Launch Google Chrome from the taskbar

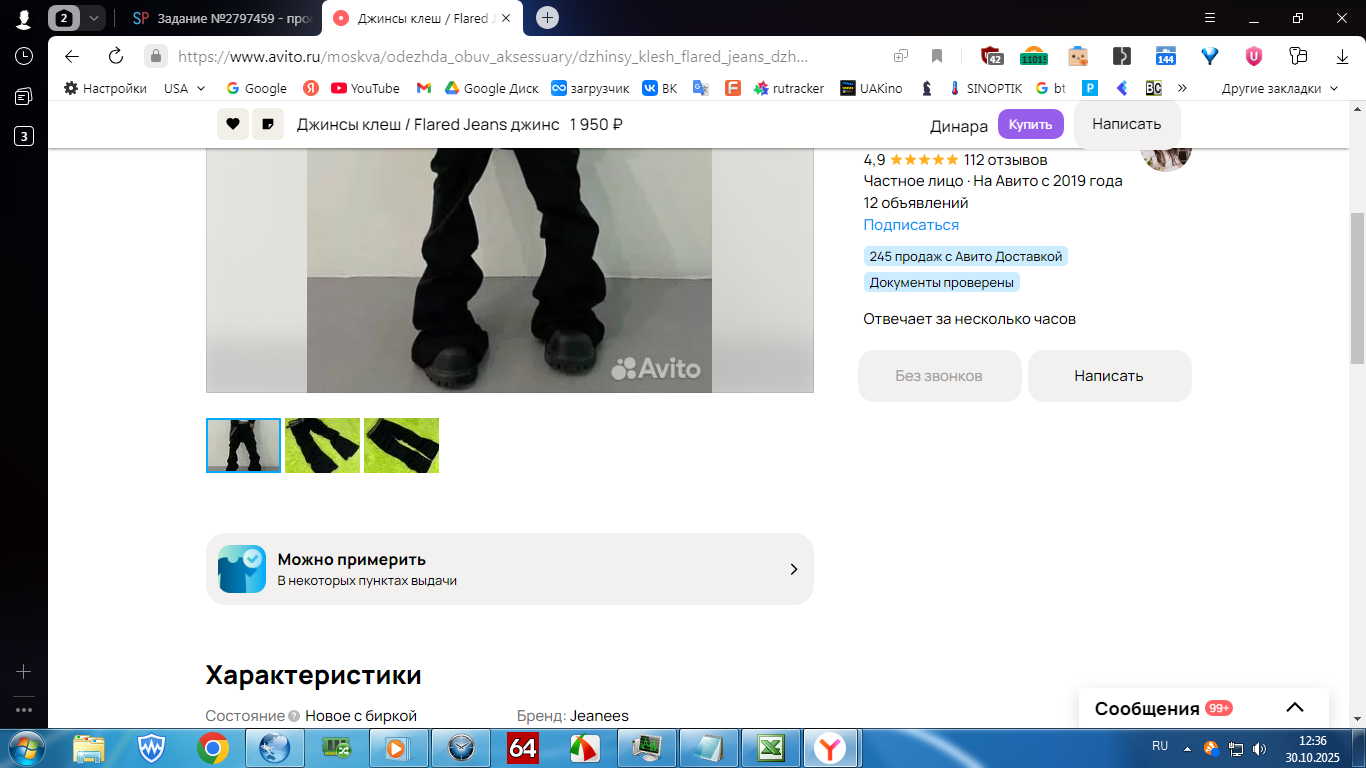click(213, 747)
